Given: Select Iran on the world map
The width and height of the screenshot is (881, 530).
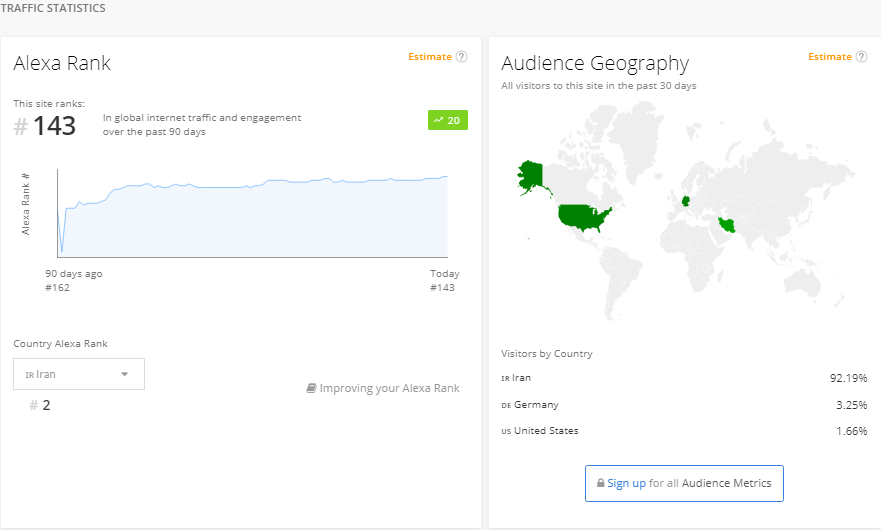Looking at the screenshot, I should point(728,225).
